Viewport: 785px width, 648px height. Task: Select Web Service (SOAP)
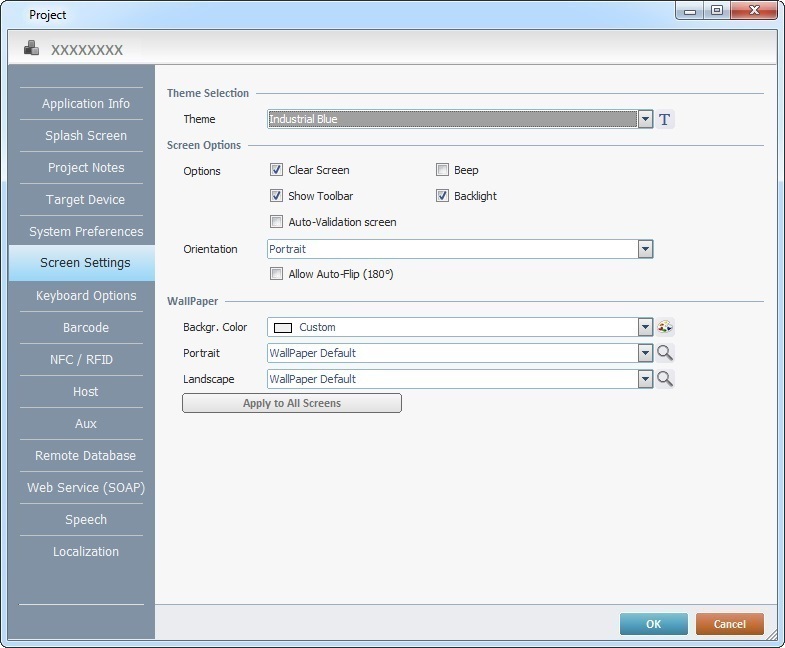(86, 488)
